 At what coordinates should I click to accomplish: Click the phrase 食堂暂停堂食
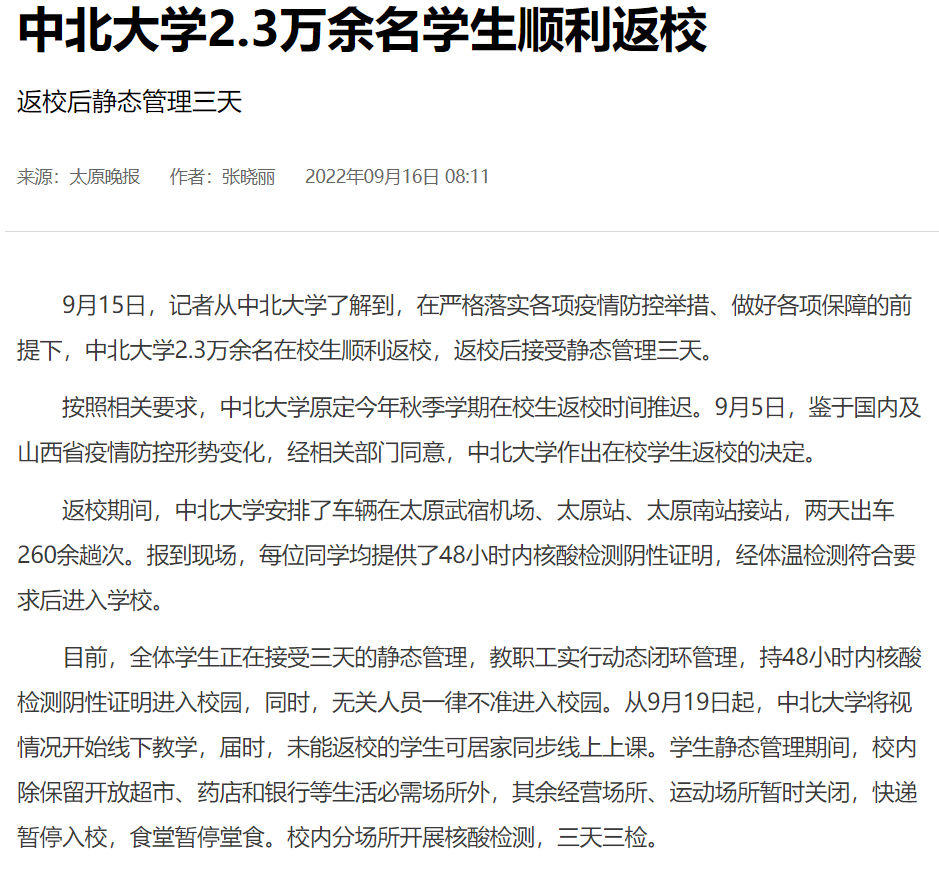pos(197,837)
